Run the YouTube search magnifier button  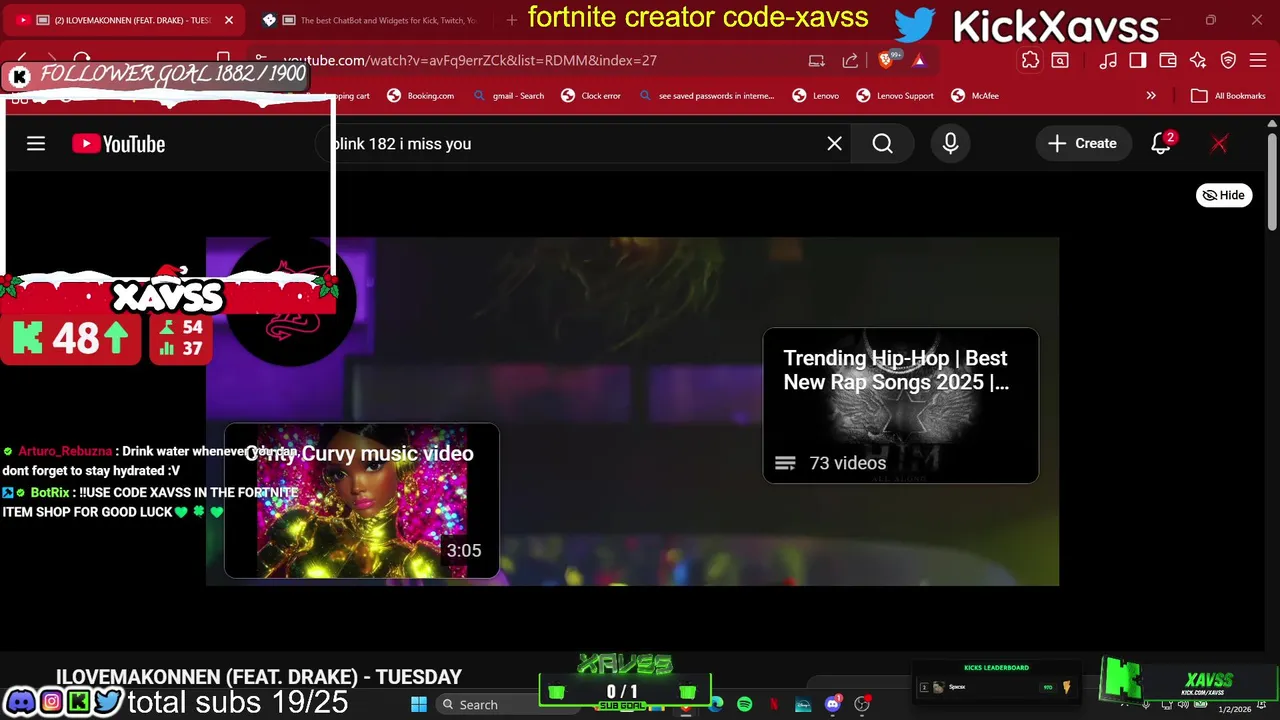[882, 144]
